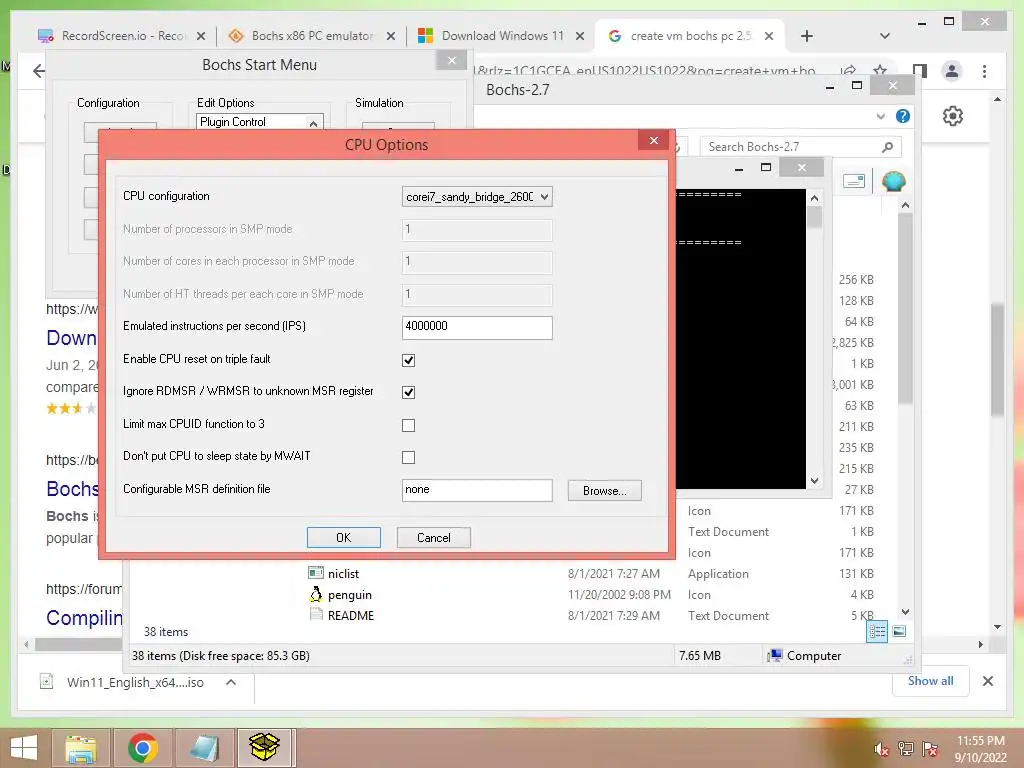Go back in Chrome browser
1024x768 pixels.
coord(39,71)
